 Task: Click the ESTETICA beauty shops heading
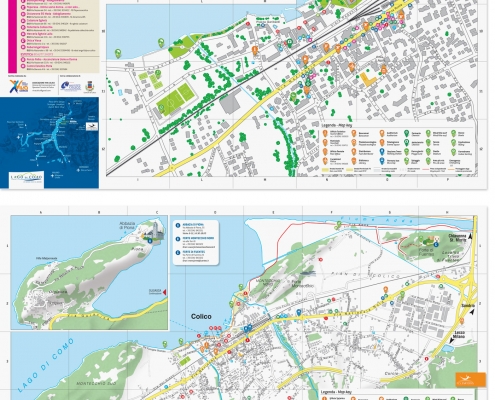(36, 53)
